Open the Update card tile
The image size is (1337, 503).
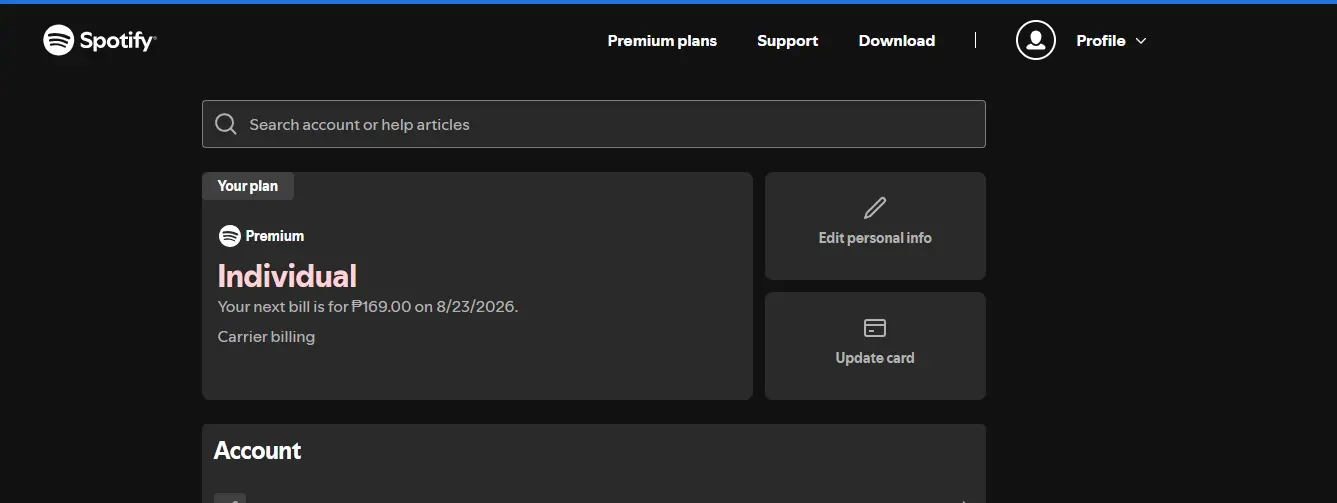(x=875, y=346)
